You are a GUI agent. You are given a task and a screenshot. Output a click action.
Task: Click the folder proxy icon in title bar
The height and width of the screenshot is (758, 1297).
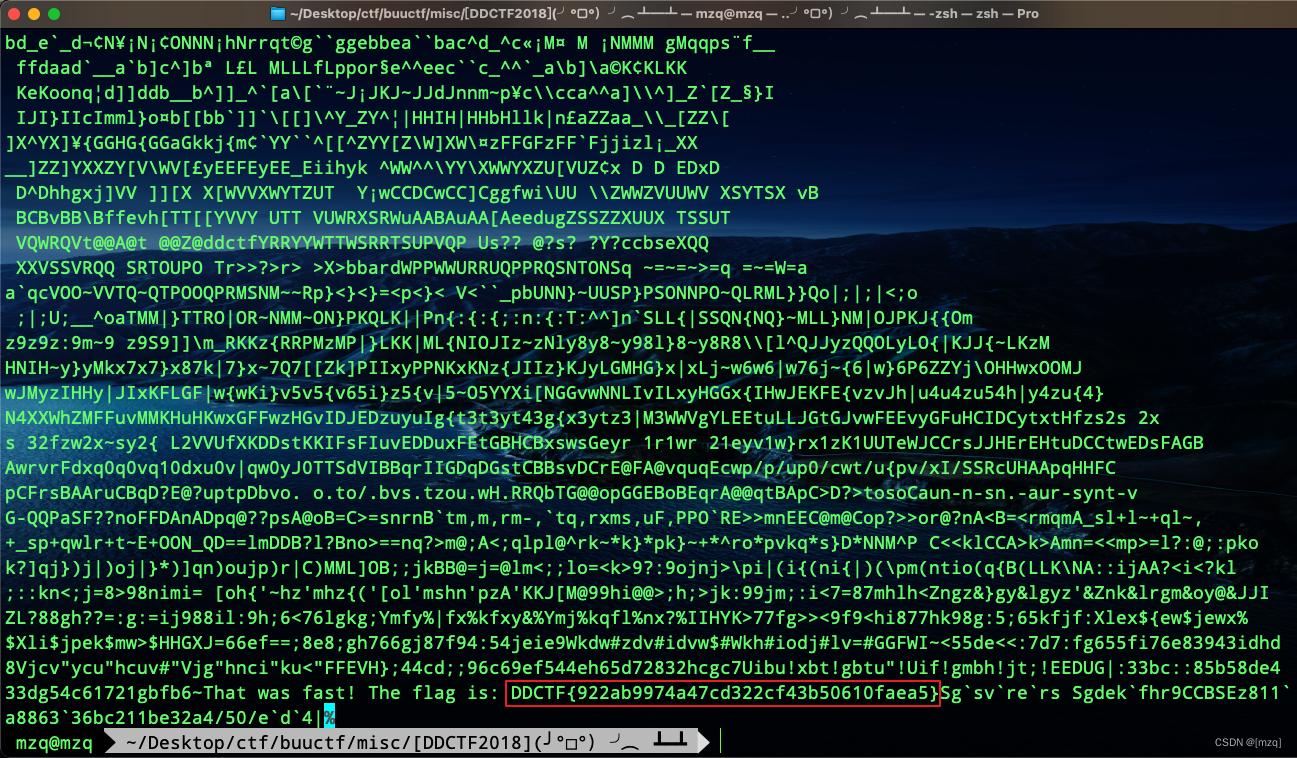pyautogui.click(x=278, y=14)
